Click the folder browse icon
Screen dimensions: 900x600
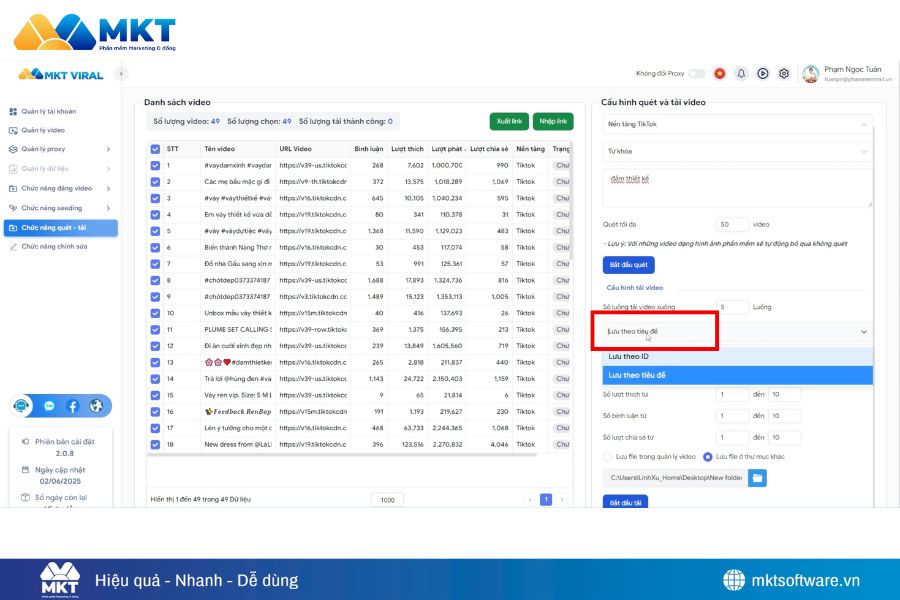click(x=758, y=478)
